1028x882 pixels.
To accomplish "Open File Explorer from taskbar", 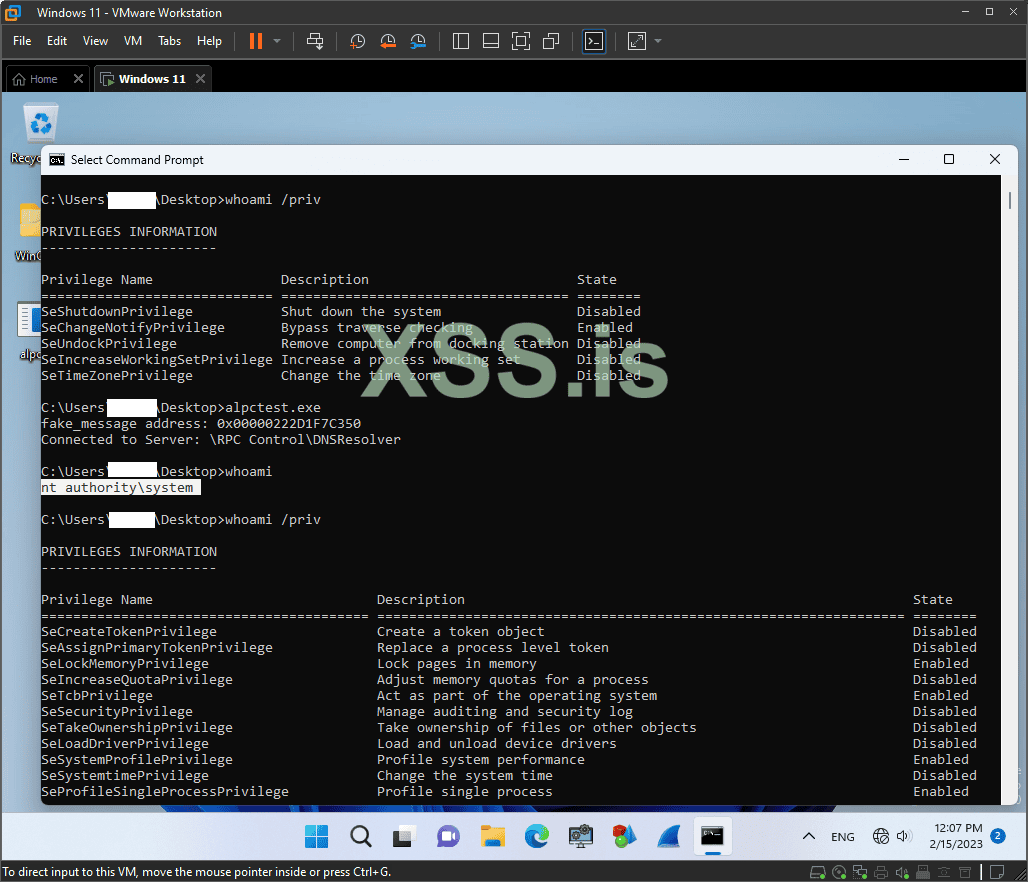I will (492, 836).
